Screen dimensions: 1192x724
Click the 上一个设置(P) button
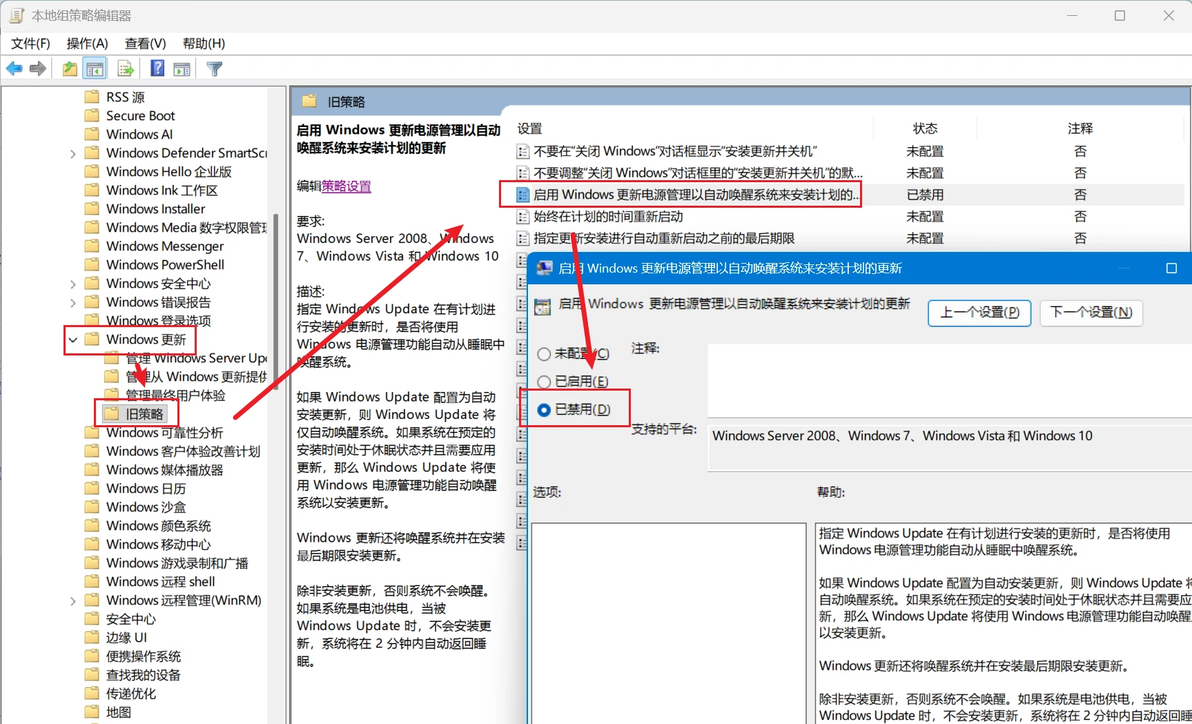979,313
